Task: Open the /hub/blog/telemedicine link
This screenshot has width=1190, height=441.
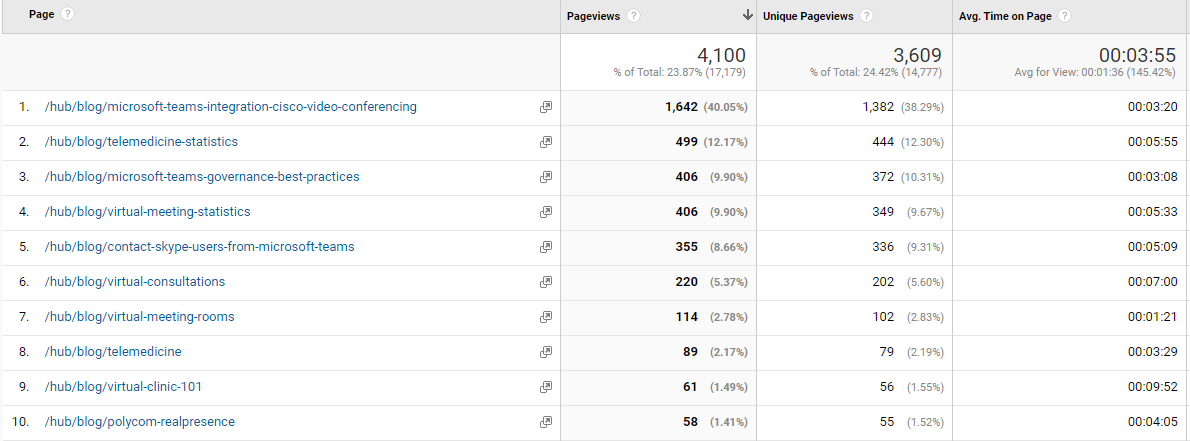Action: [x=113, y=351]
